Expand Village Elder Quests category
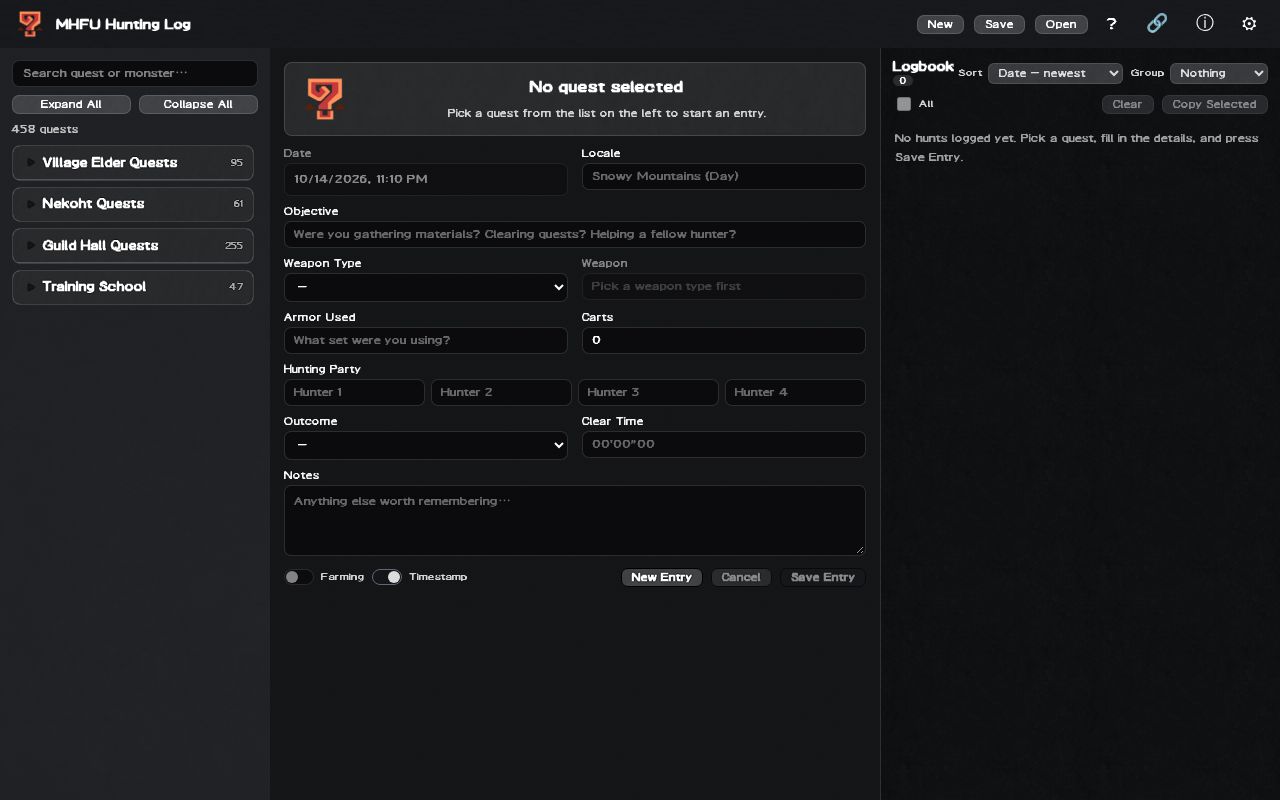This screenshot has width=1280, height=800. click(x=133, y=163)
